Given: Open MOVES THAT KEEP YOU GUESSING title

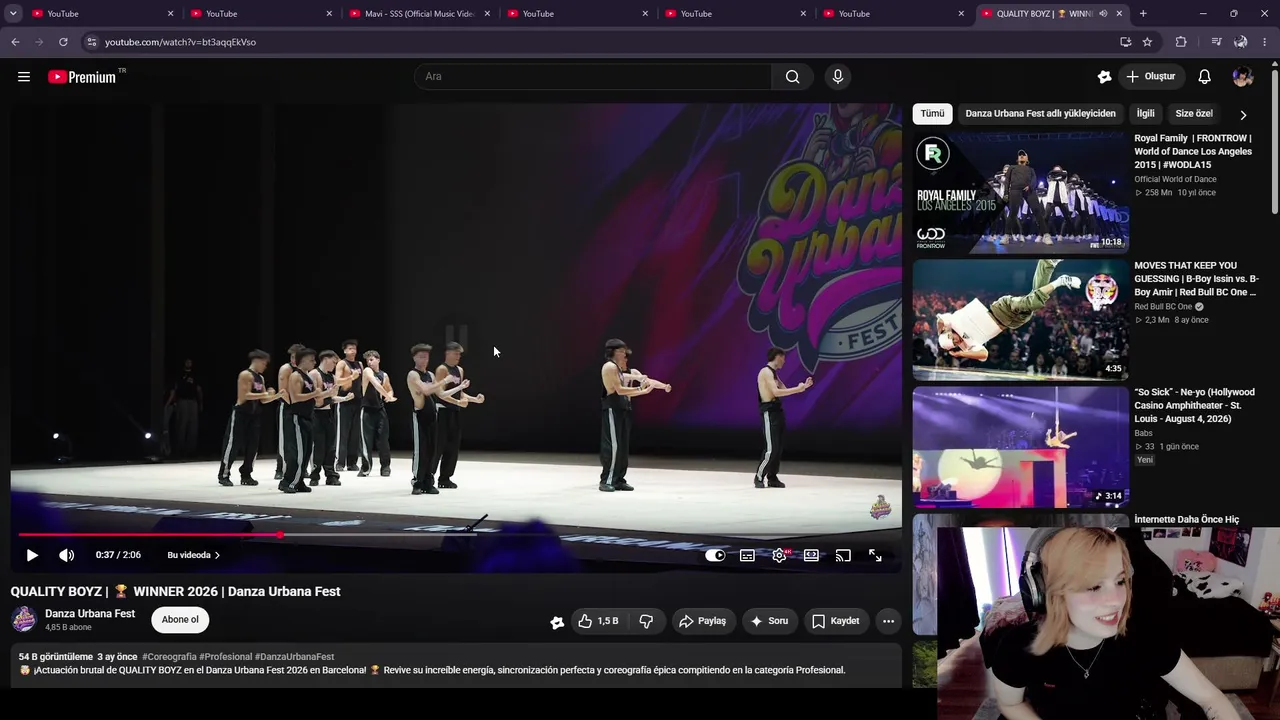Looking at the screenshot, I should [x=1197, y=279].
